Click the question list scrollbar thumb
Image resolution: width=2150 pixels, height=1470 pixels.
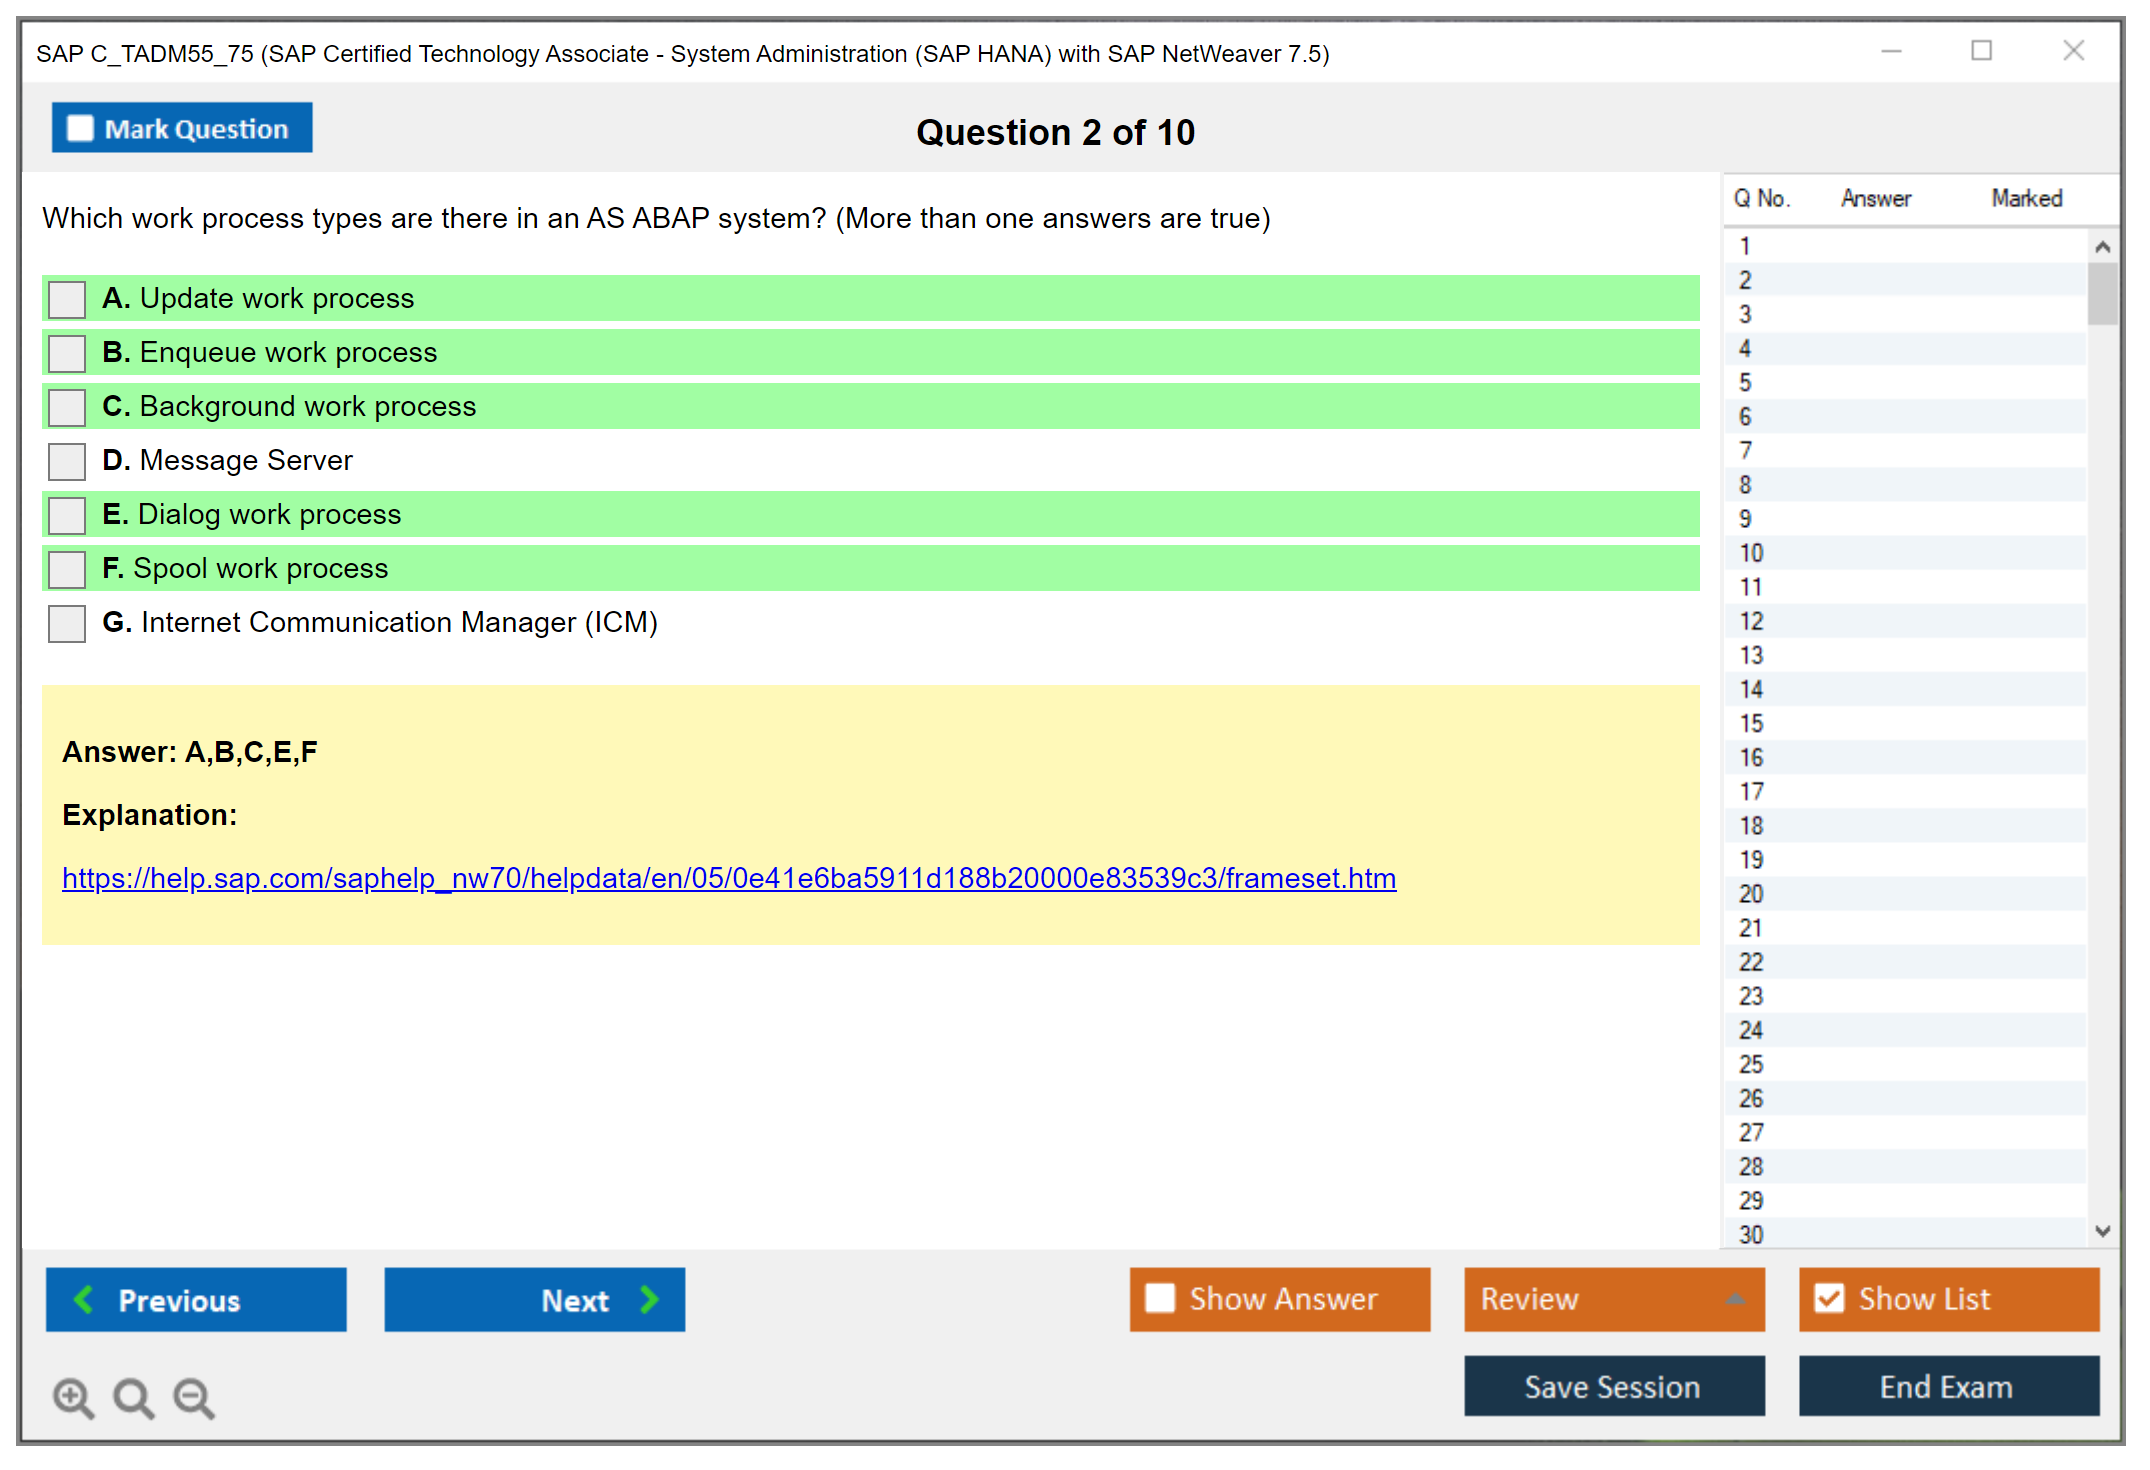coord(2102,293)
